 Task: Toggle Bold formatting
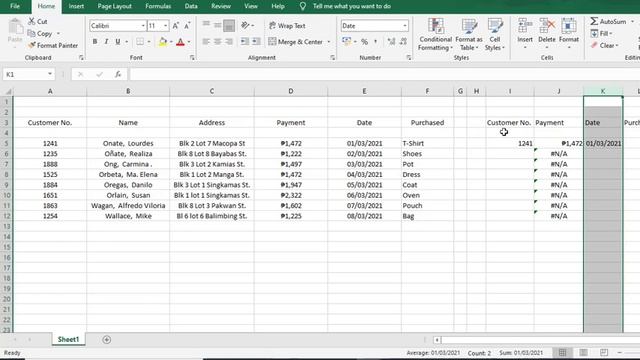pos(95,42)
